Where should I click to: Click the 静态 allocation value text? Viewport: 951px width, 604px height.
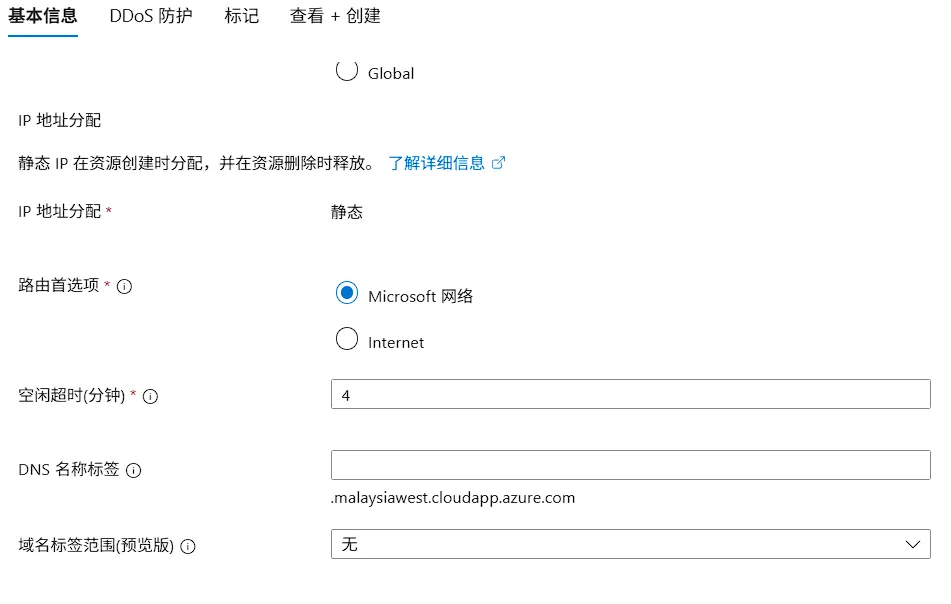(347, 212)
